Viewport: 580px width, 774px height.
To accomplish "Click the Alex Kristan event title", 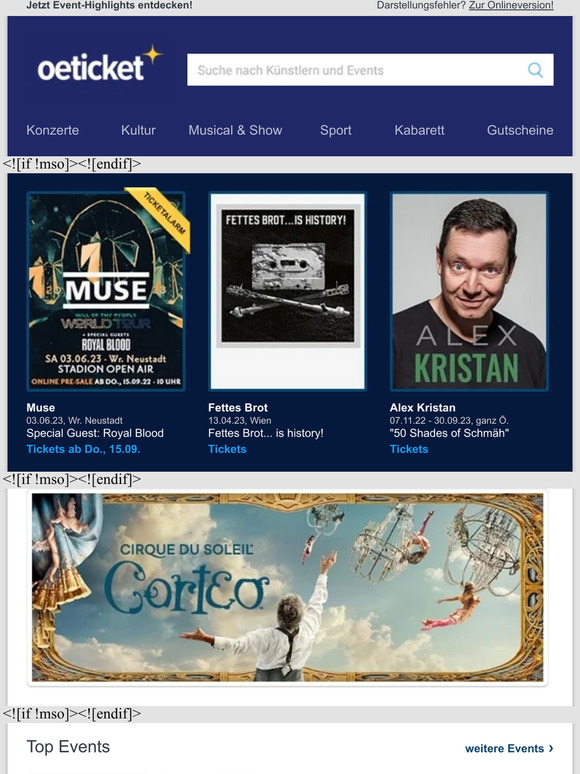I will pos(423,408).
